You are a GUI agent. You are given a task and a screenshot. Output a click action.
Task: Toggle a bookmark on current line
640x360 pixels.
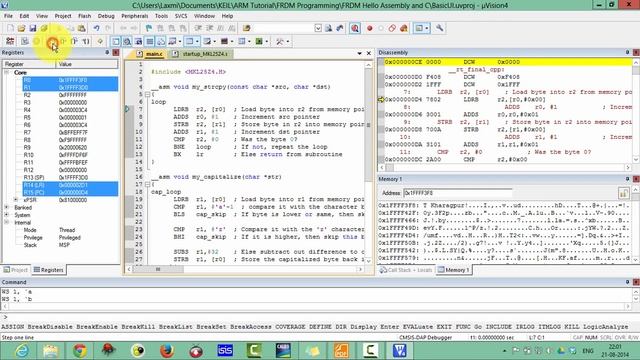tap(149, 28)
